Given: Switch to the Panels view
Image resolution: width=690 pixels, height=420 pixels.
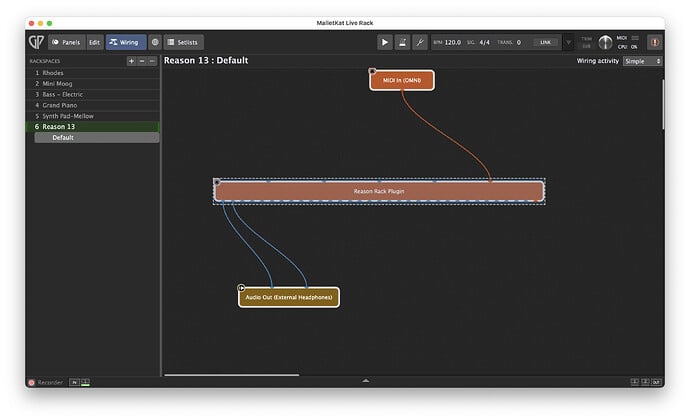Looking at the screenshot, I should tap(66, 42).
